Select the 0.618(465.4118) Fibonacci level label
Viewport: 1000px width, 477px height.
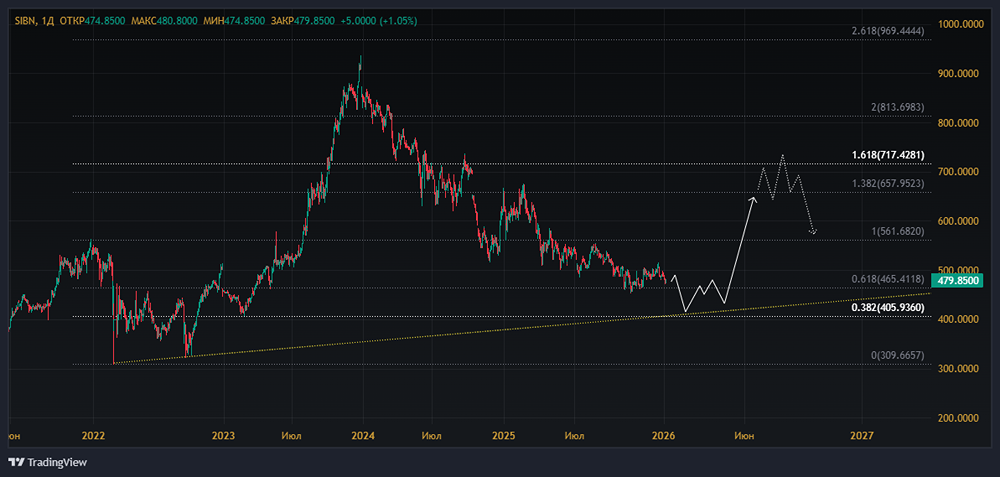[889, 279]
